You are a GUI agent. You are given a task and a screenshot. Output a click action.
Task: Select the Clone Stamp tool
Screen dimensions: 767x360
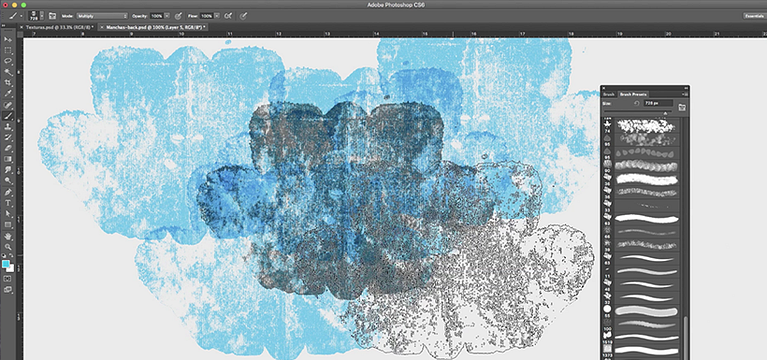[x=8, y=127]
